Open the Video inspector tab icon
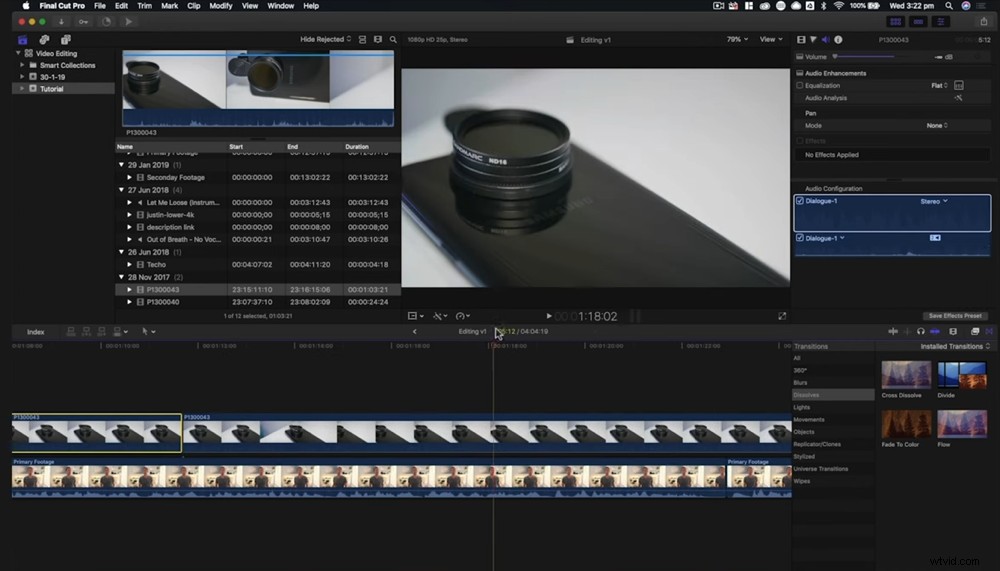1000x571 pixels. pyautogui.click(x=801, y=40)
